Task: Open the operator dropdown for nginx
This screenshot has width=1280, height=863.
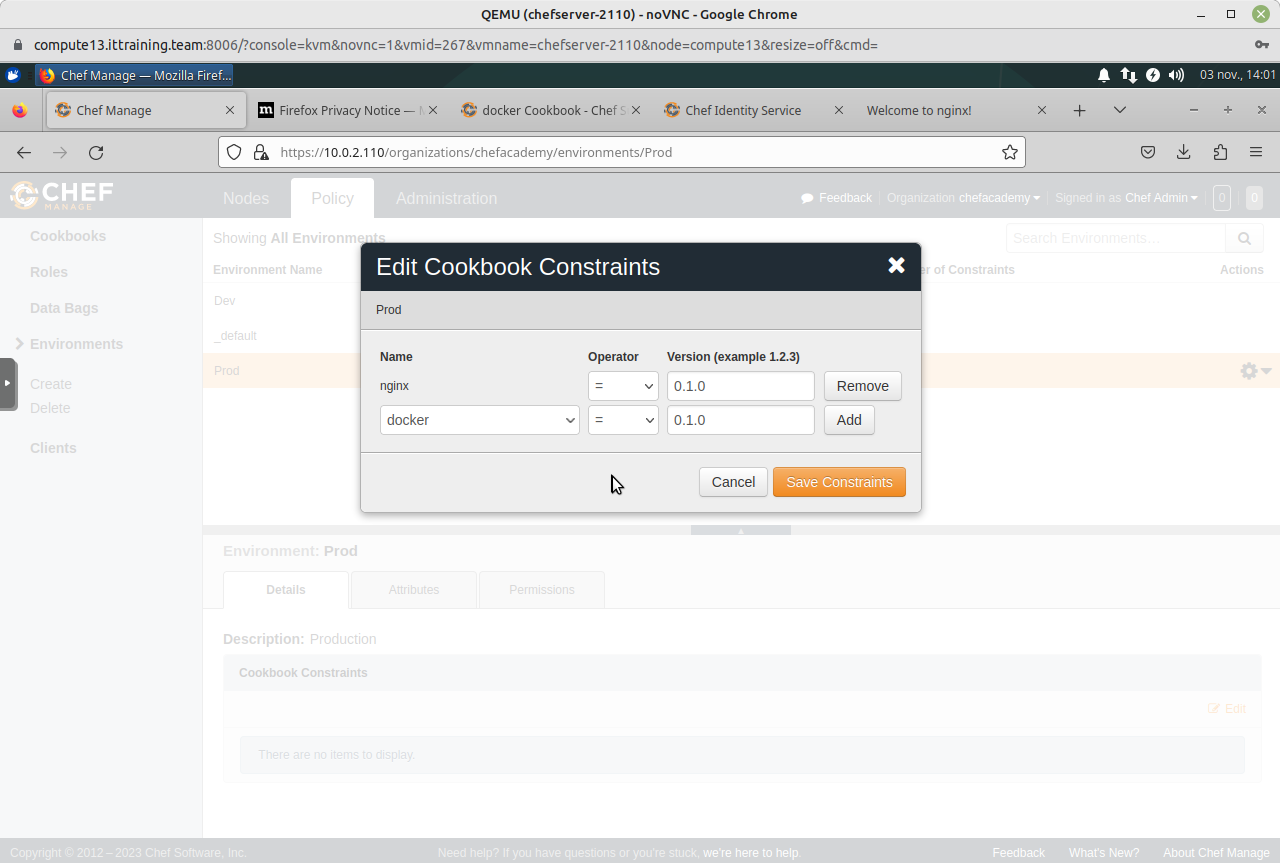Action: (623, 386)
